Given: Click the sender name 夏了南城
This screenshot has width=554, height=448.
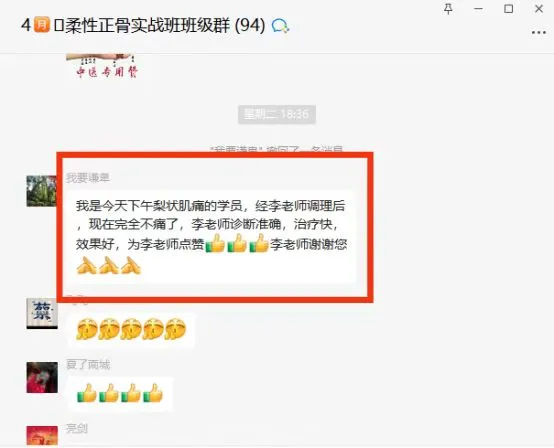Looking at the screenshot, I should point(88,364).
